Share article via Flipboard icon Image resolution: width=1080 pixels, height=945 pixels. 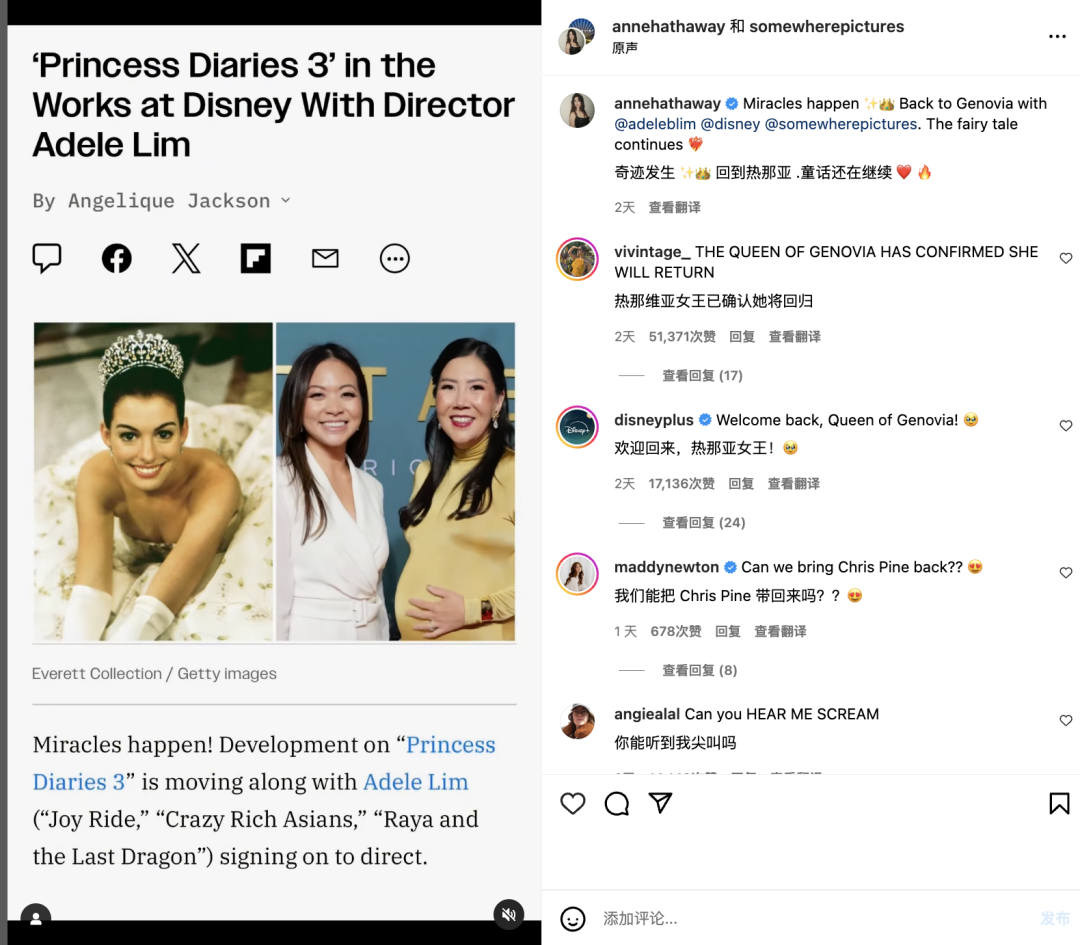(256, 259)
